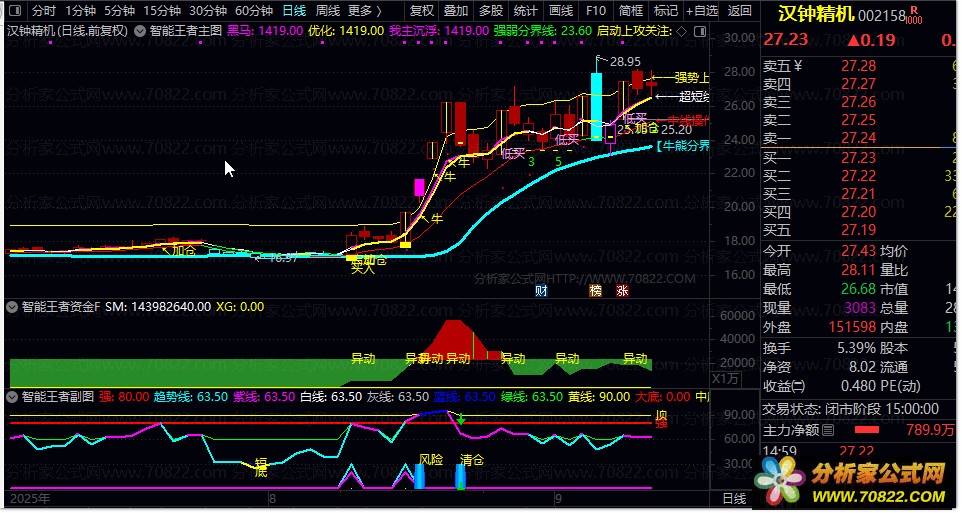
Task: Click the 外盘 value 151598
Action: tap(852, 328)
